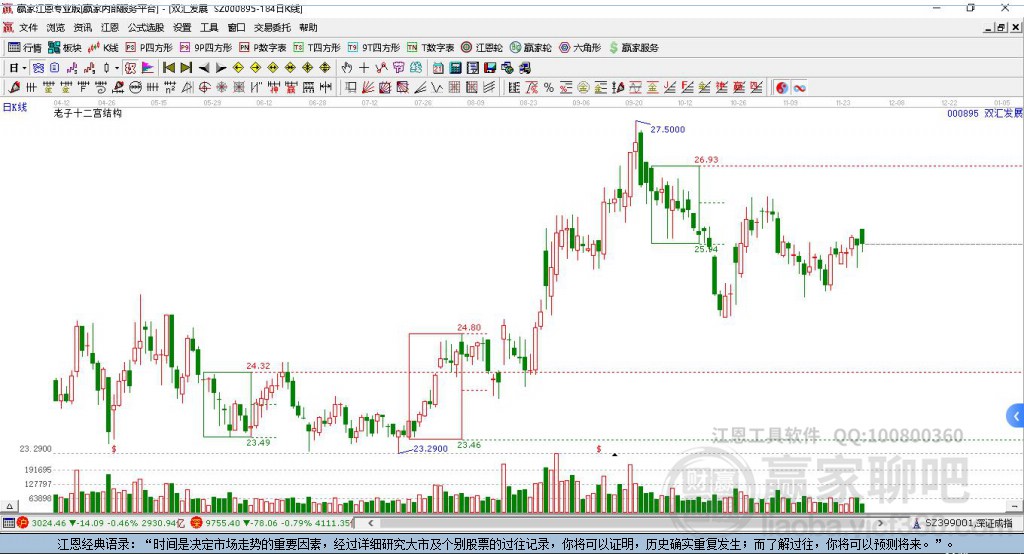The height and width of the screenshot is (554, 1024).
Task: Click the yin-yang symbol icon
Action: click(782, 88)
